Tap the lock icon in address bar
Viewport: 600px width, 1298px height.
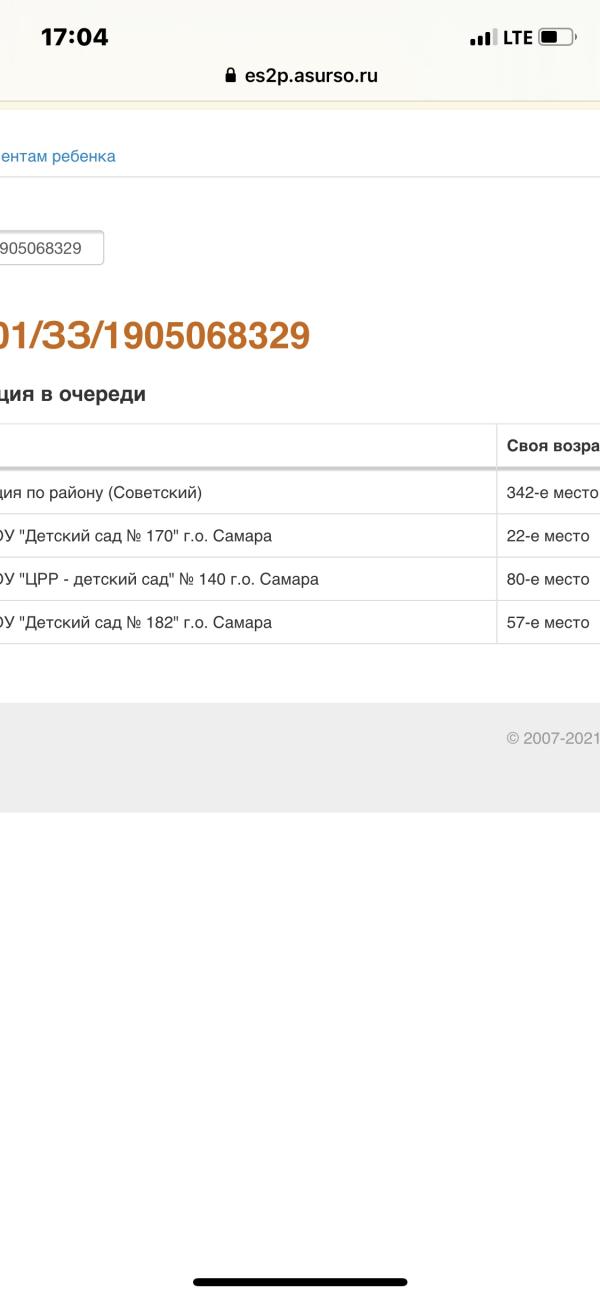coord(231,75)
